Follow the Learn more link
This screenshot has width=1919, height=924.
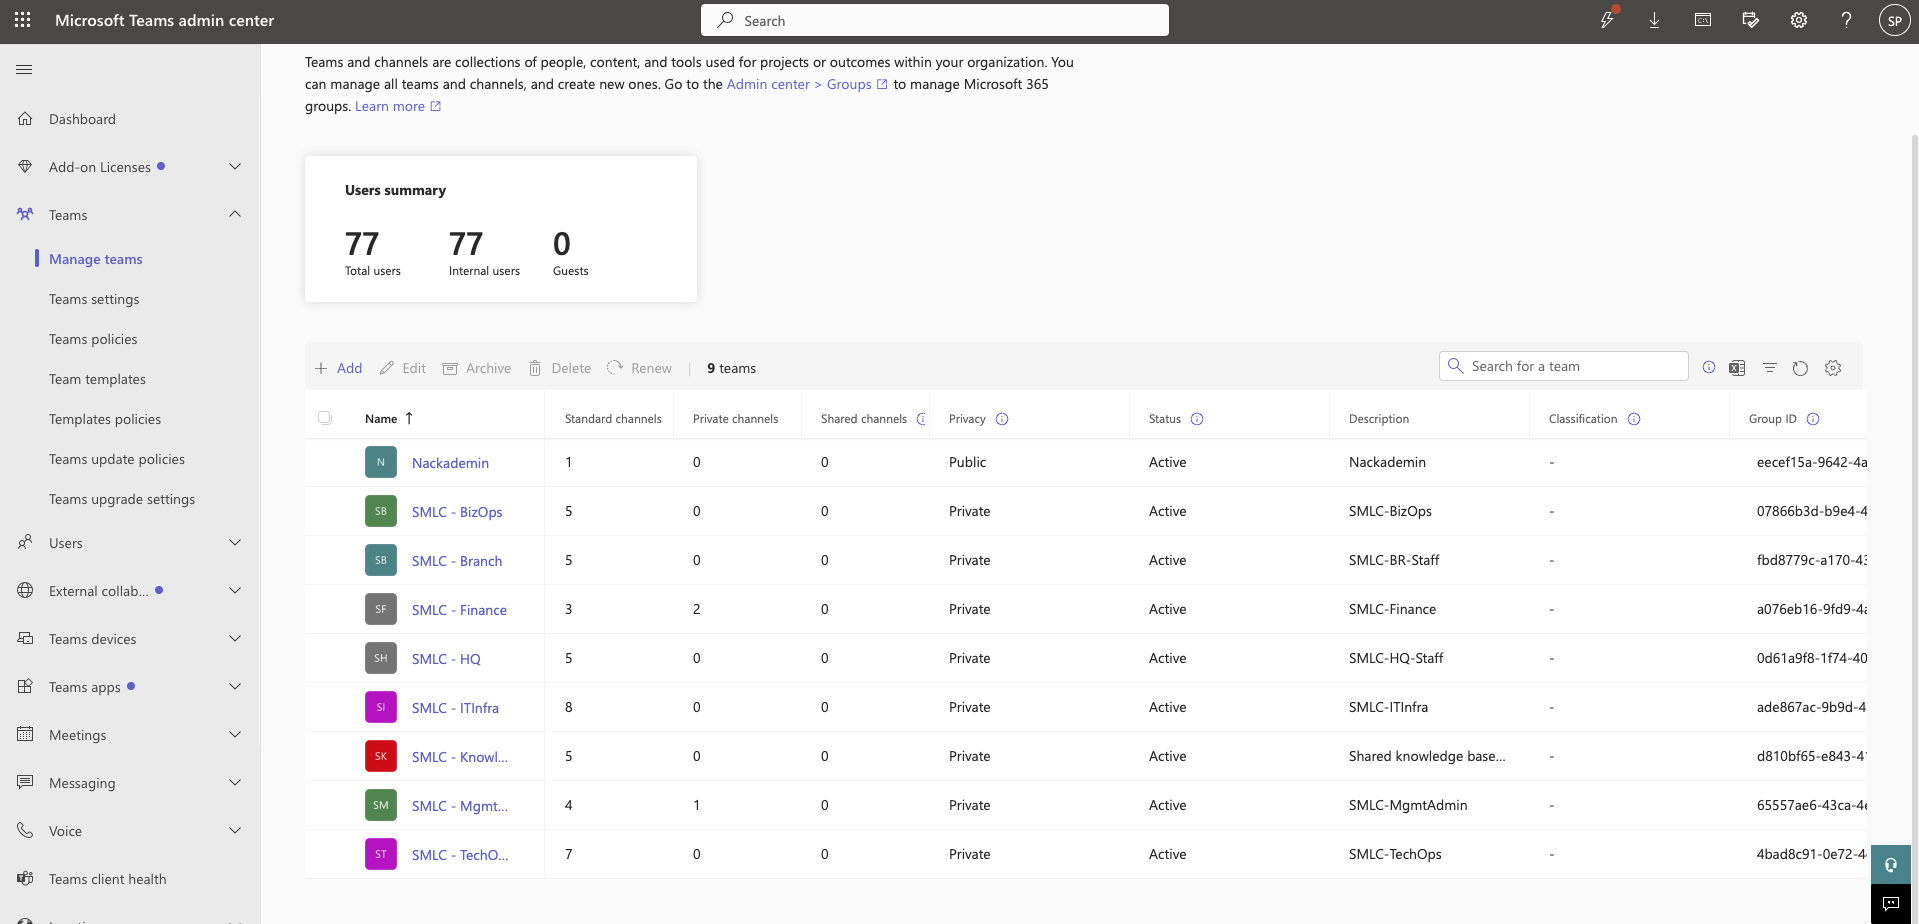point(398,106)
